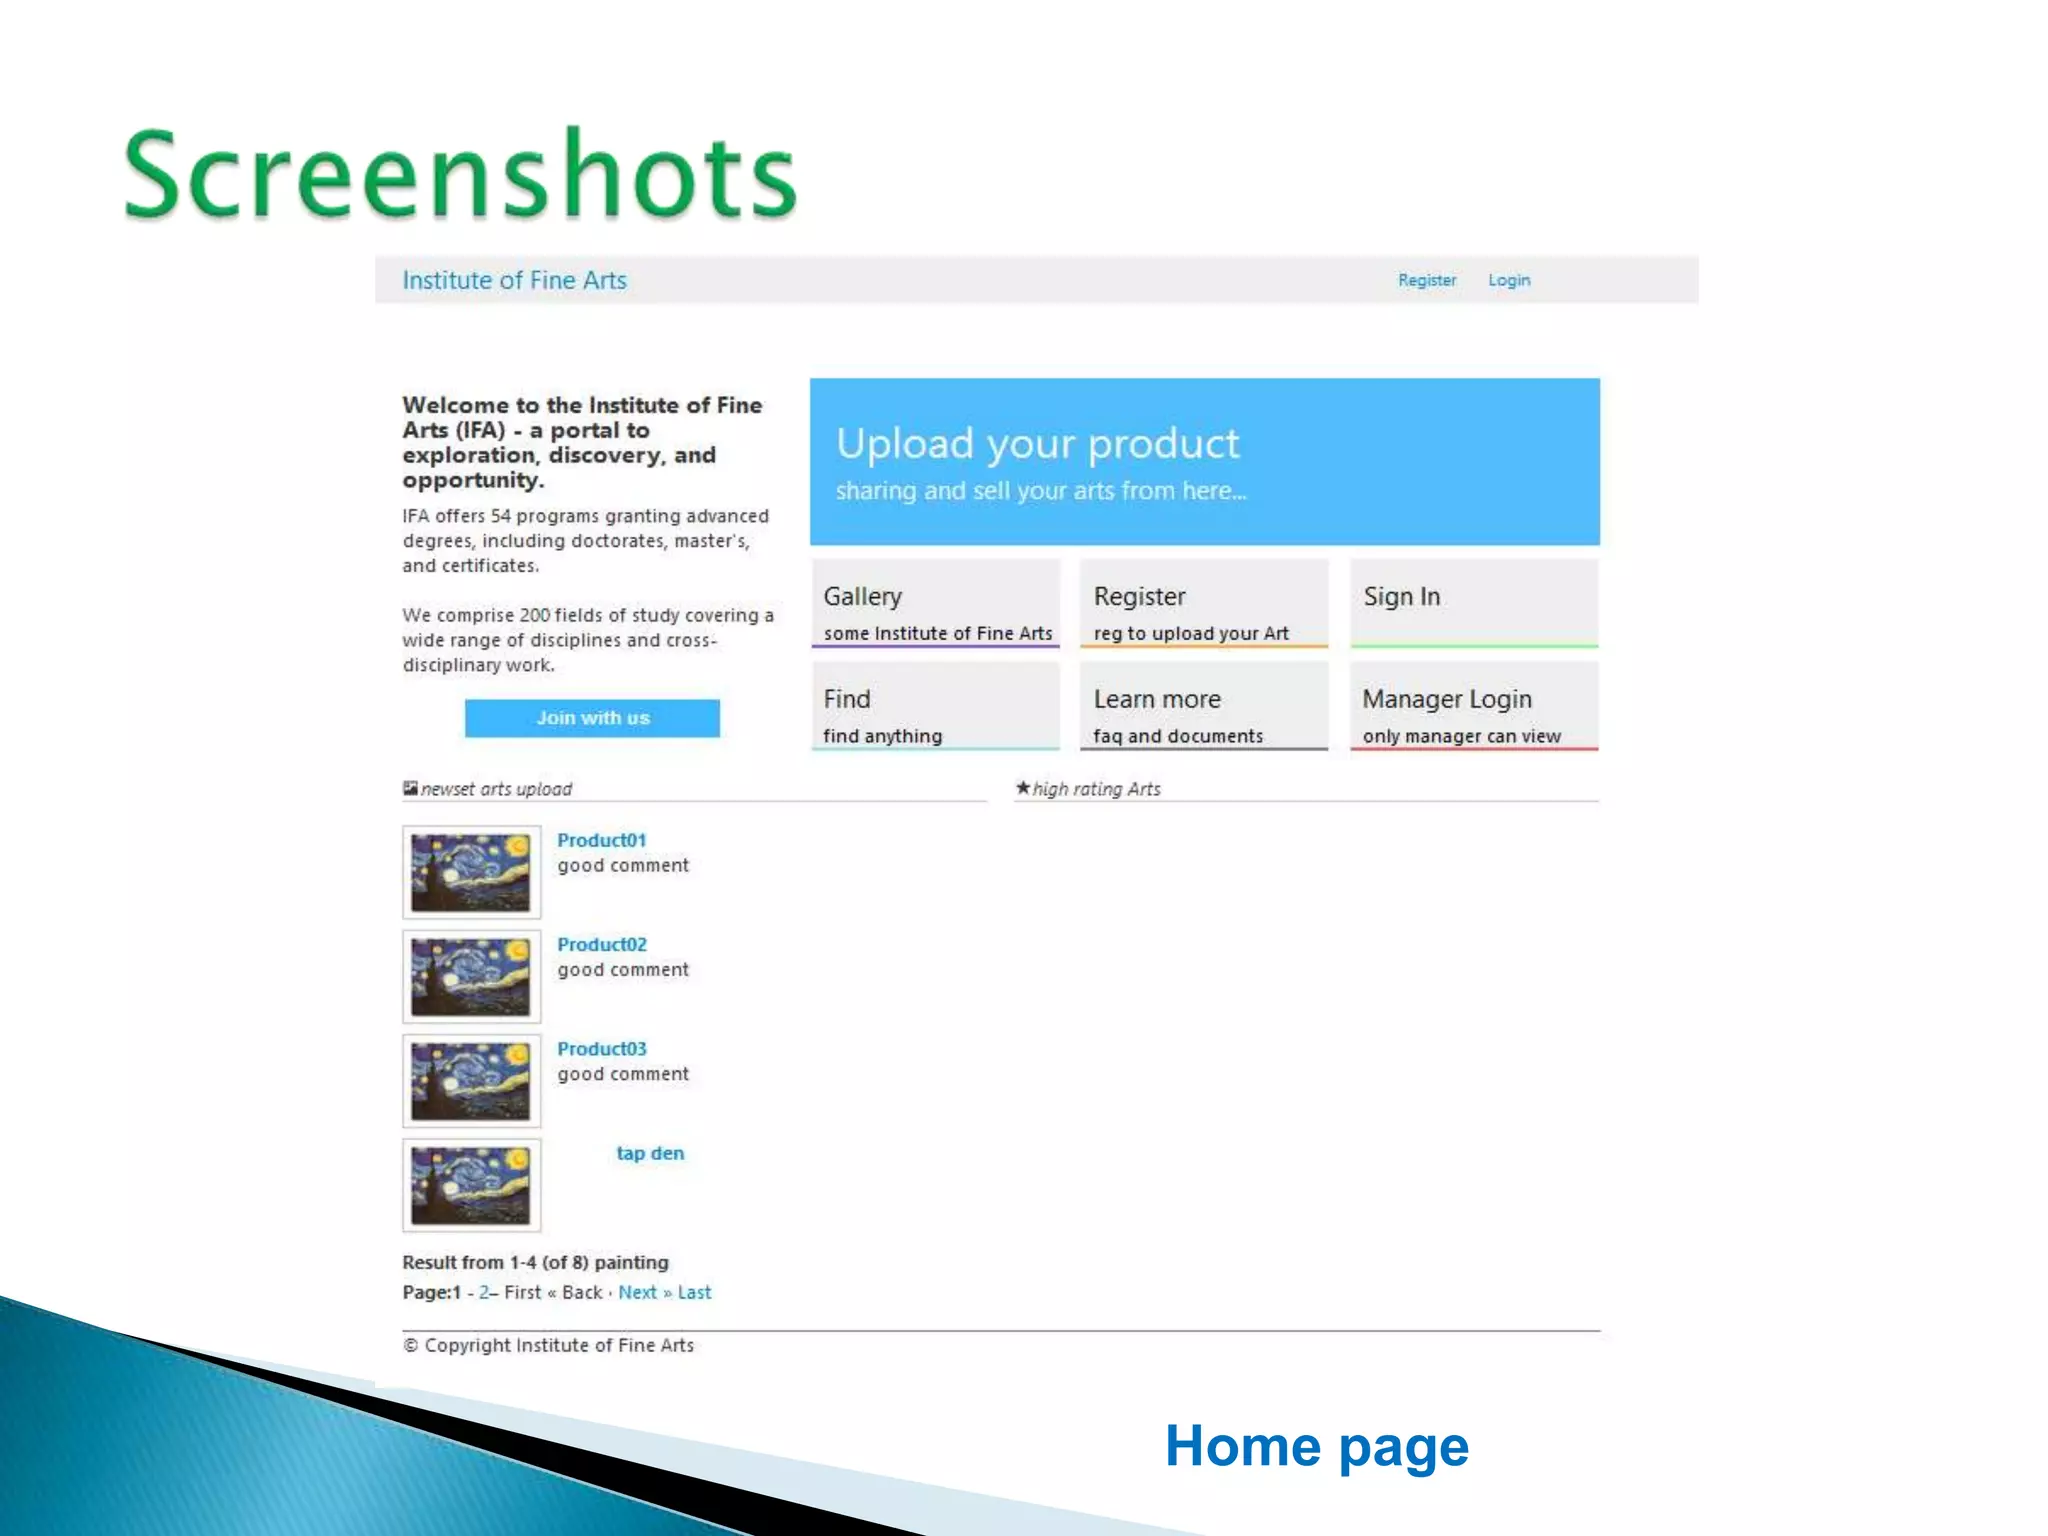This screenshot has width=2048, height=1536.
Task: Select the Sign In tile
Action: (x=1474, y=604)
